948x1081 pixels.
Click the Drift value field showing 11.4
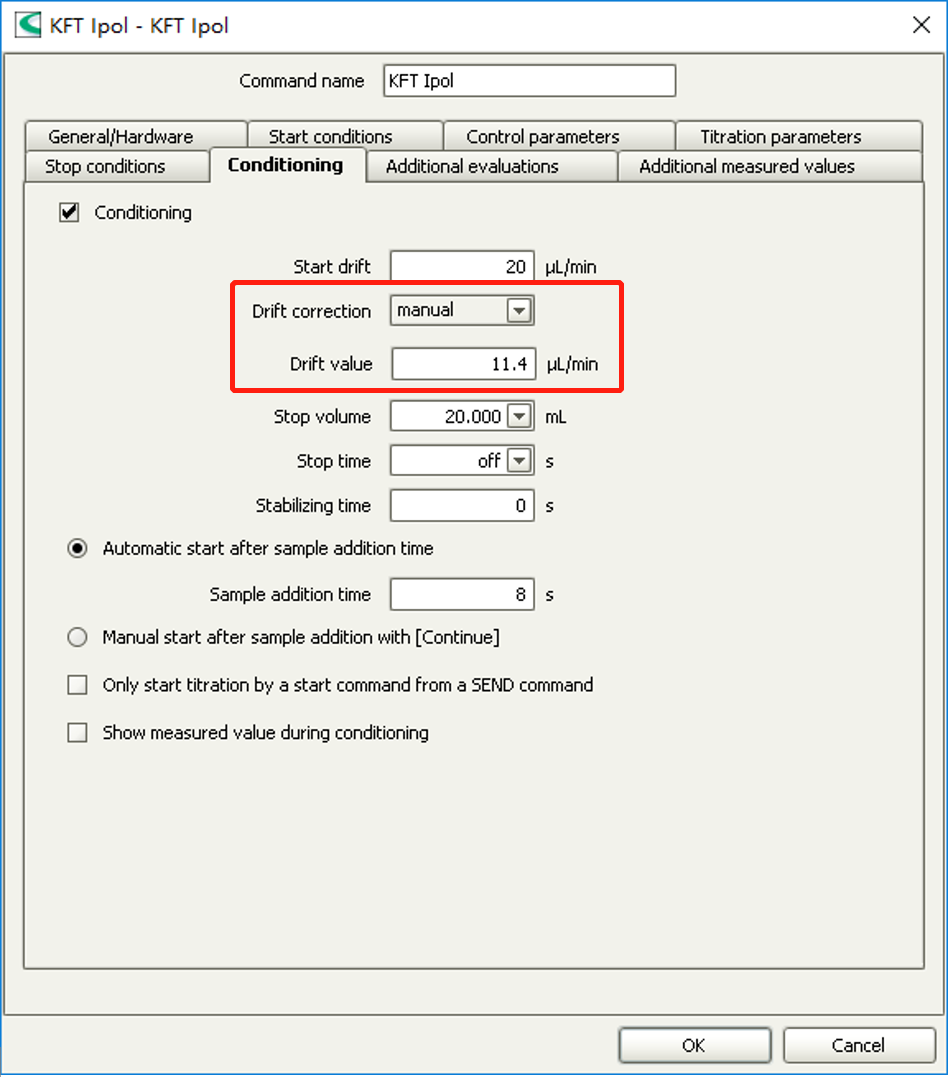[463, 364]
